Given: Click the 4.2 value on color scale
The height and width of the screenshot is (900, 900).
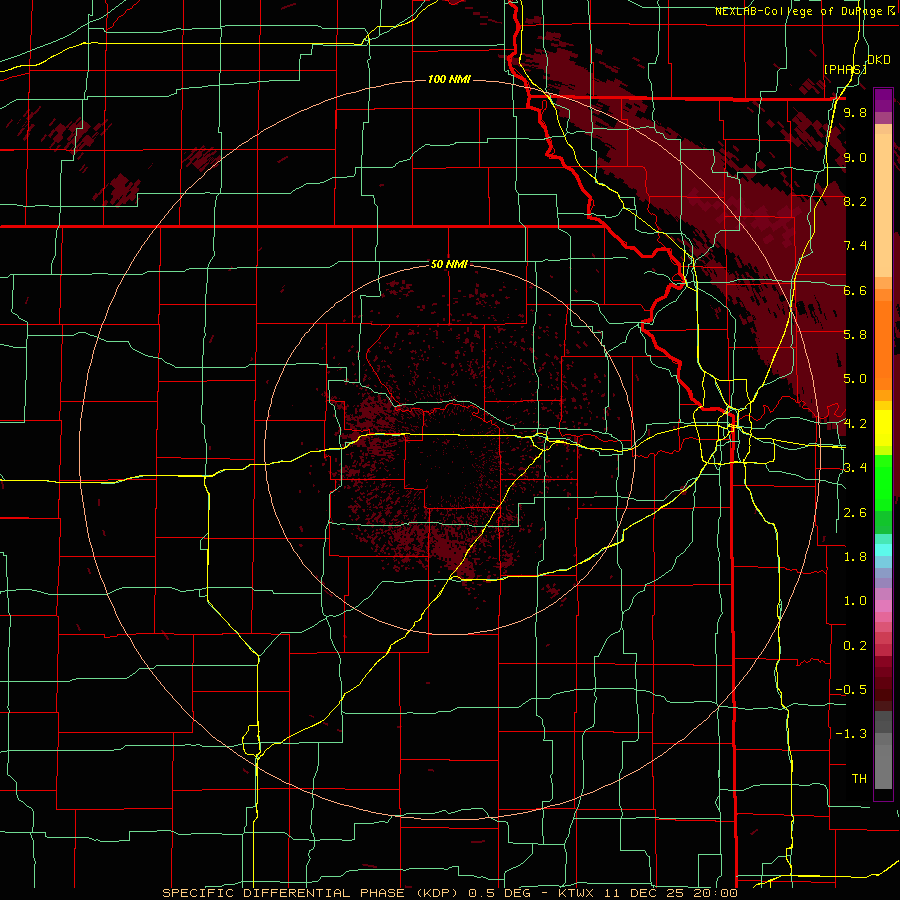Looking at the screenshot, I should 855,424.
